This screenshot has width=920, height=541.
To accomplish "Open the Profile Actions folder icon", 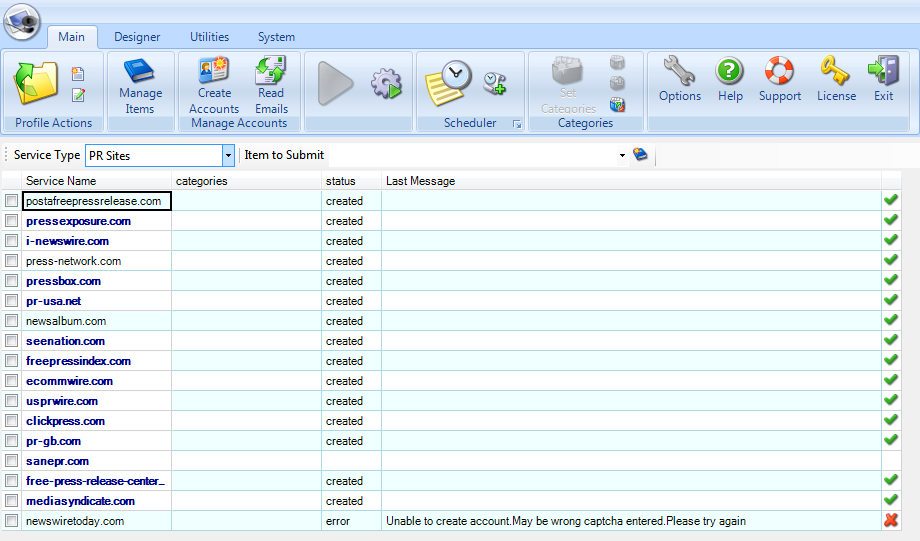I will (x=36, y=83).
